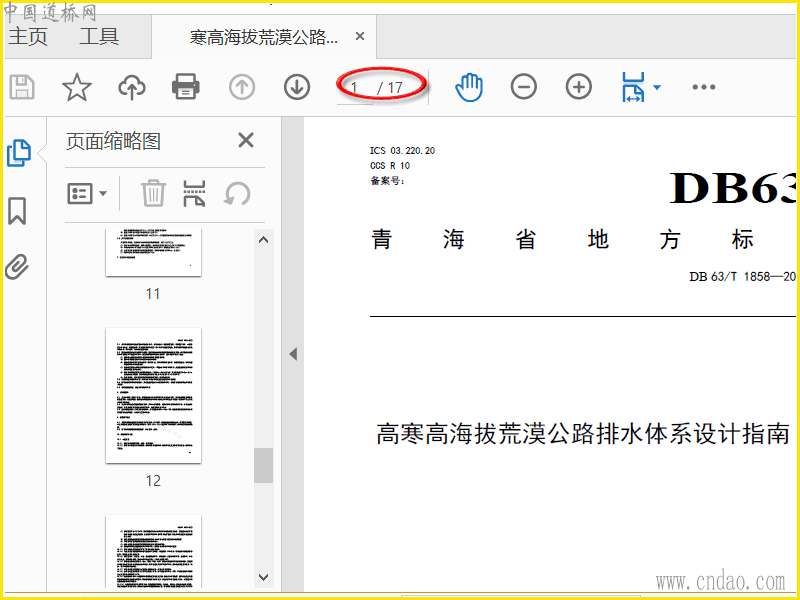Image resolution: width=800 pixels, height=600 pixels.
Task: Click the thumbnail label 12
Action: tap(153, 481)
